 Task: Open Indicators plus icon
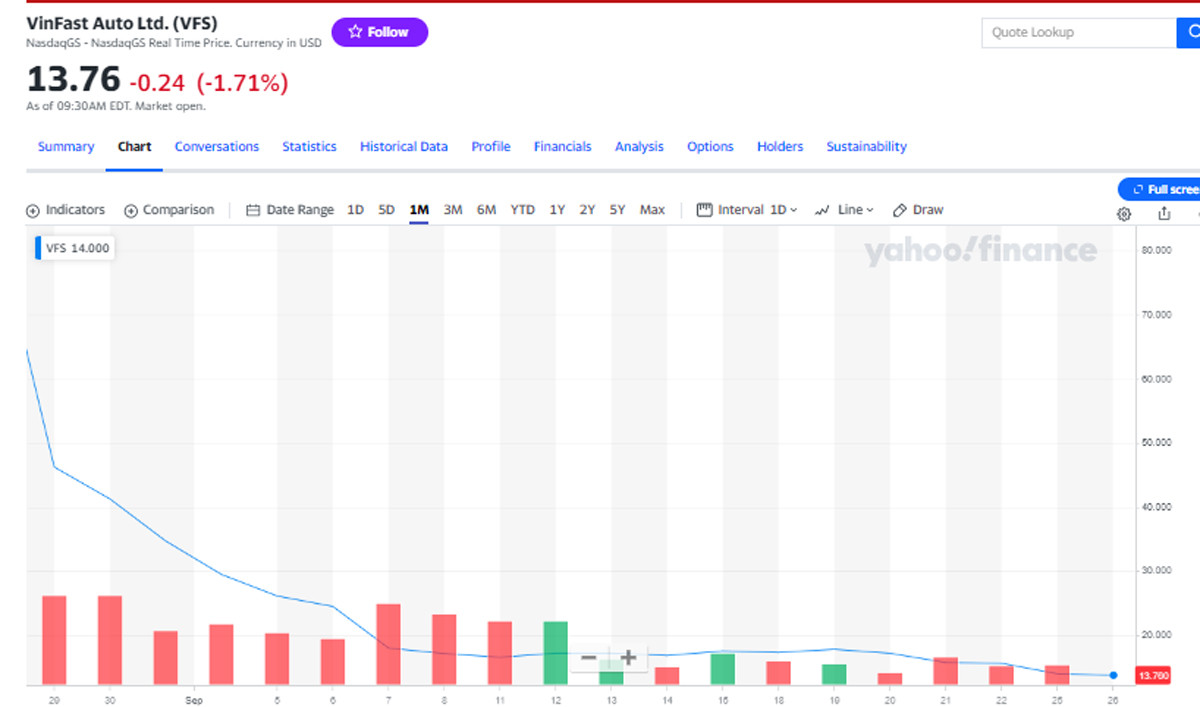(x=33, y=210)
